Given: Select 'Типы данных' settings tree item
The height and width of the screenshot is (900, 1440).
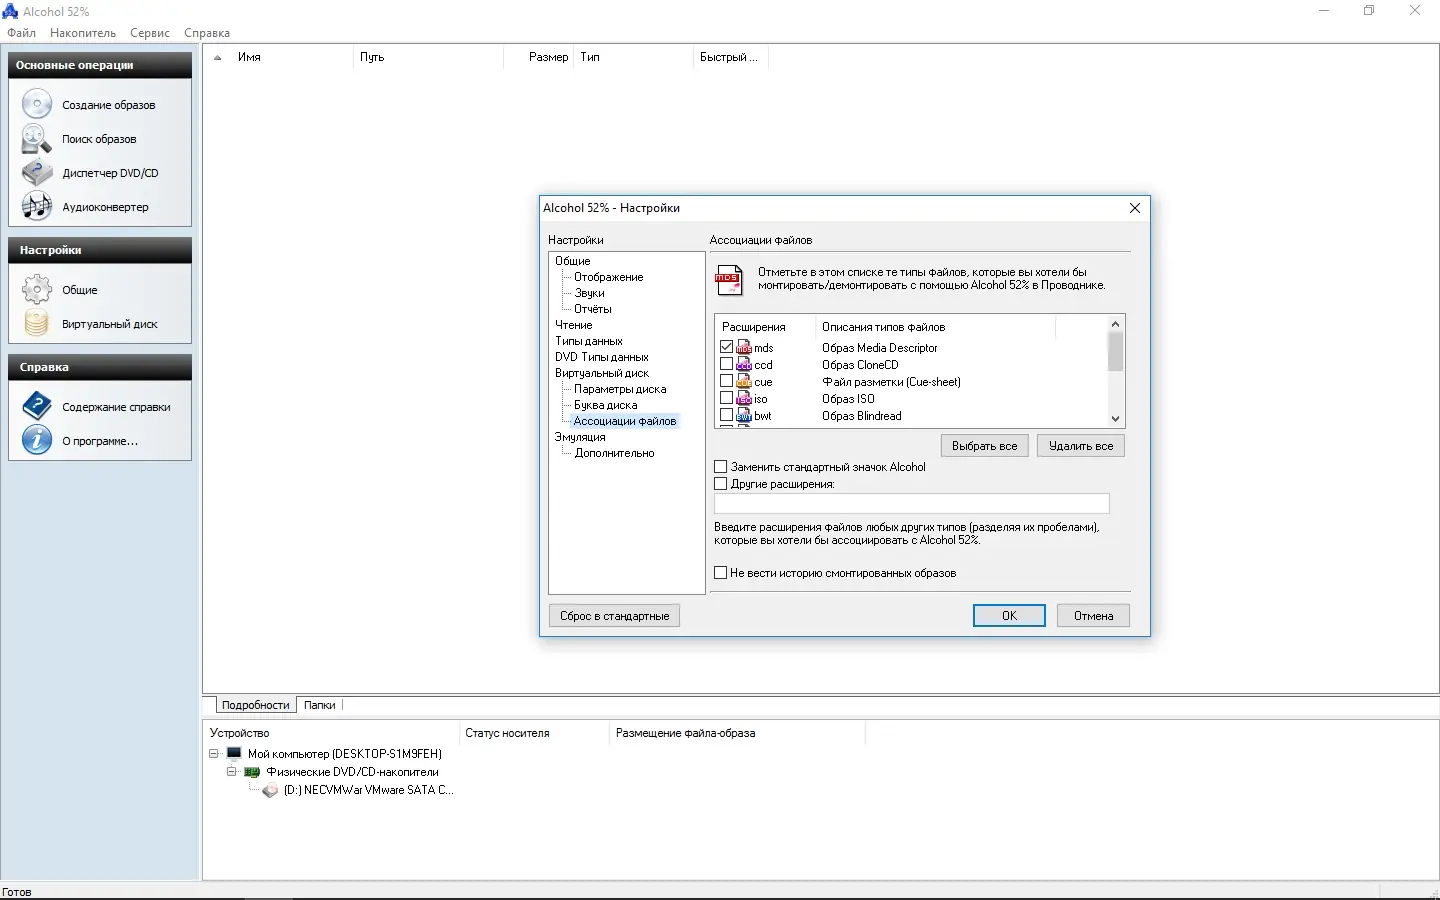Looking at the screenshot, I should point(589,341).
